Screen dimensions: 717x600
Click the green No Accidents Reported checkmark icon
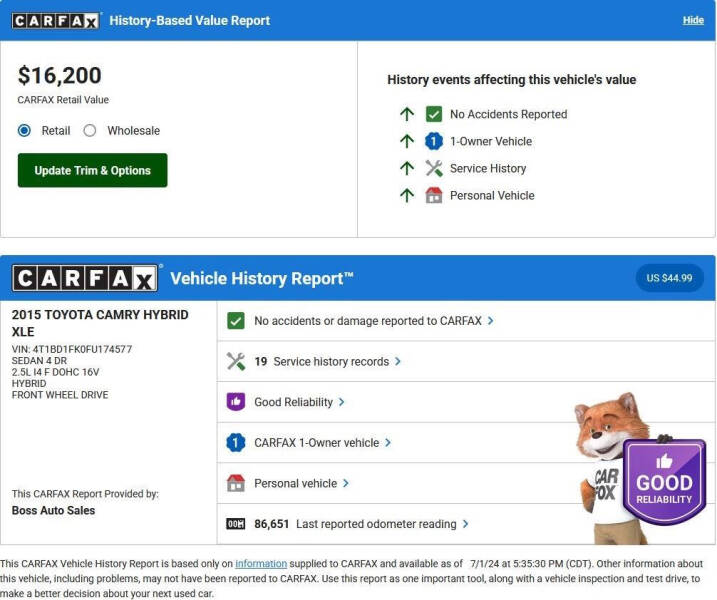coord(434,114)
